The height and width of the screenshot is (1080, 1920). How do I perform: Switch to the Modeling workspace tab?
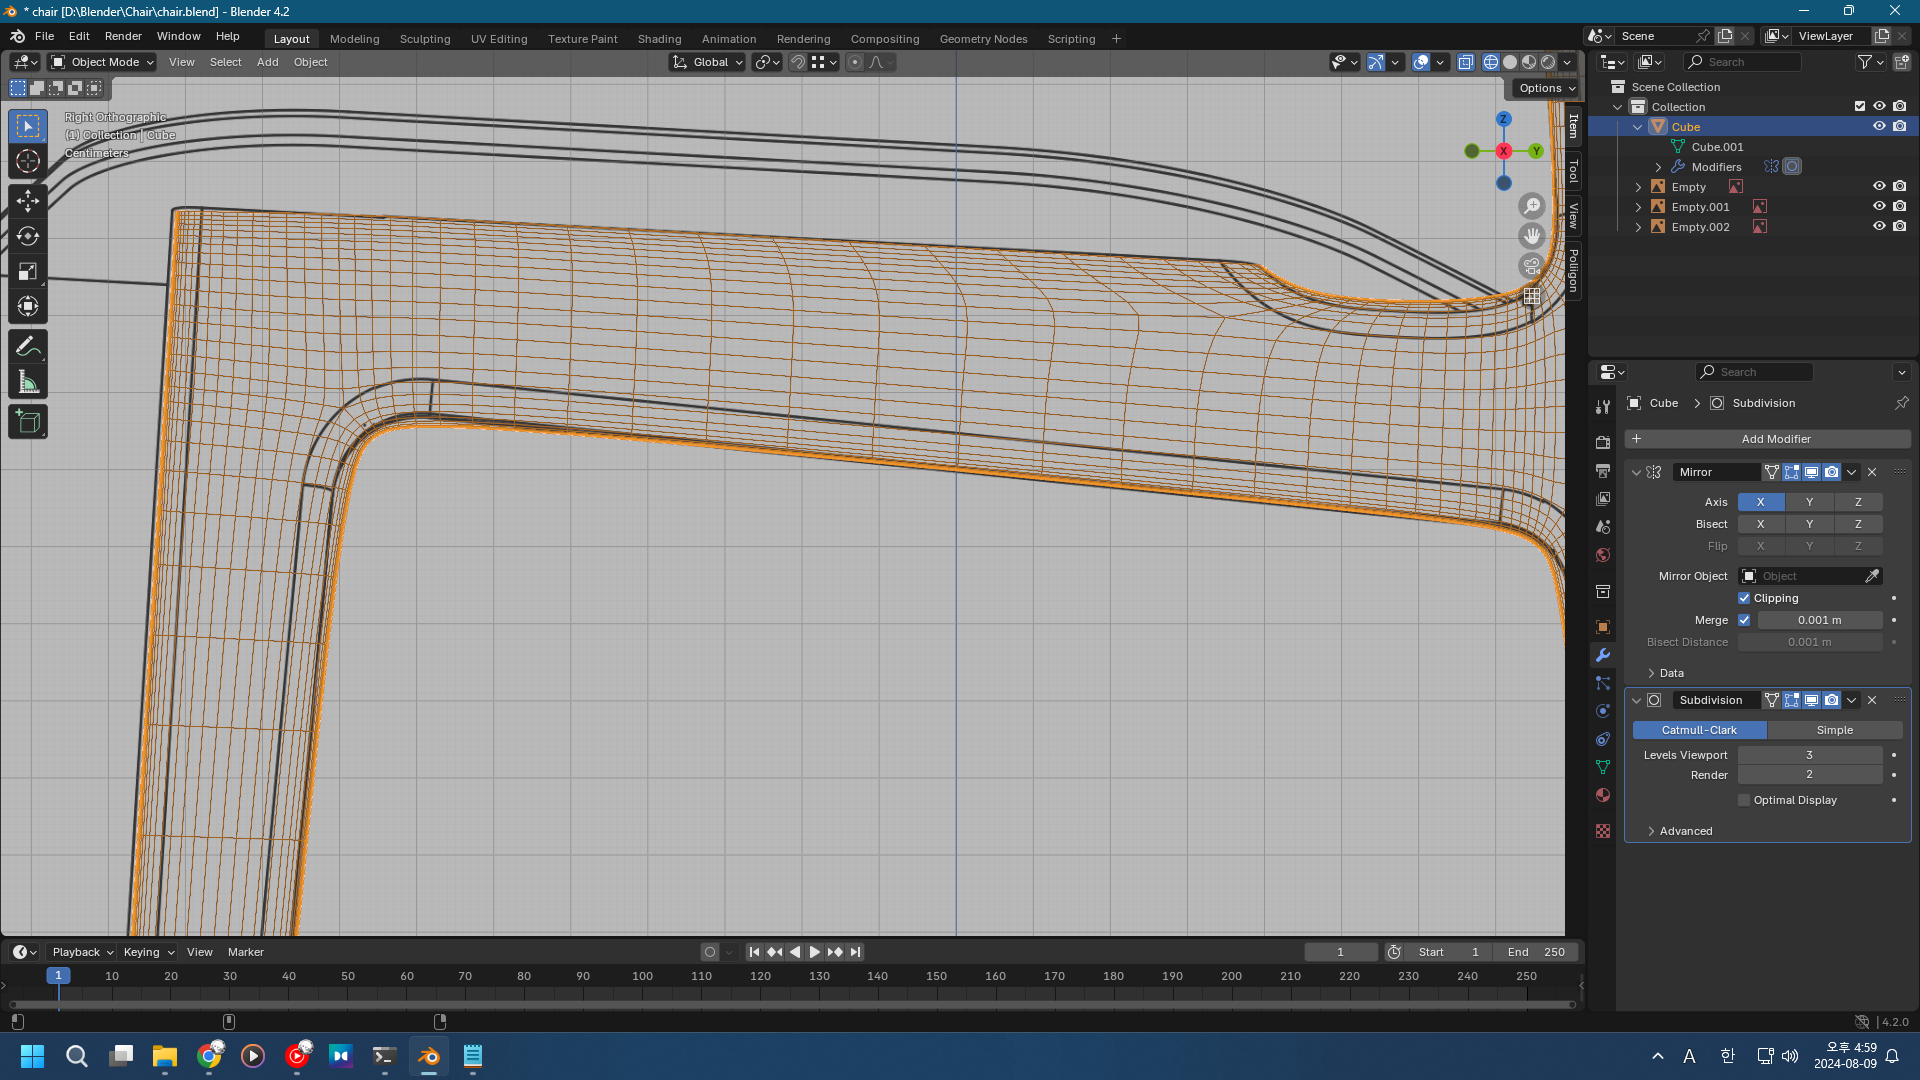355,39
